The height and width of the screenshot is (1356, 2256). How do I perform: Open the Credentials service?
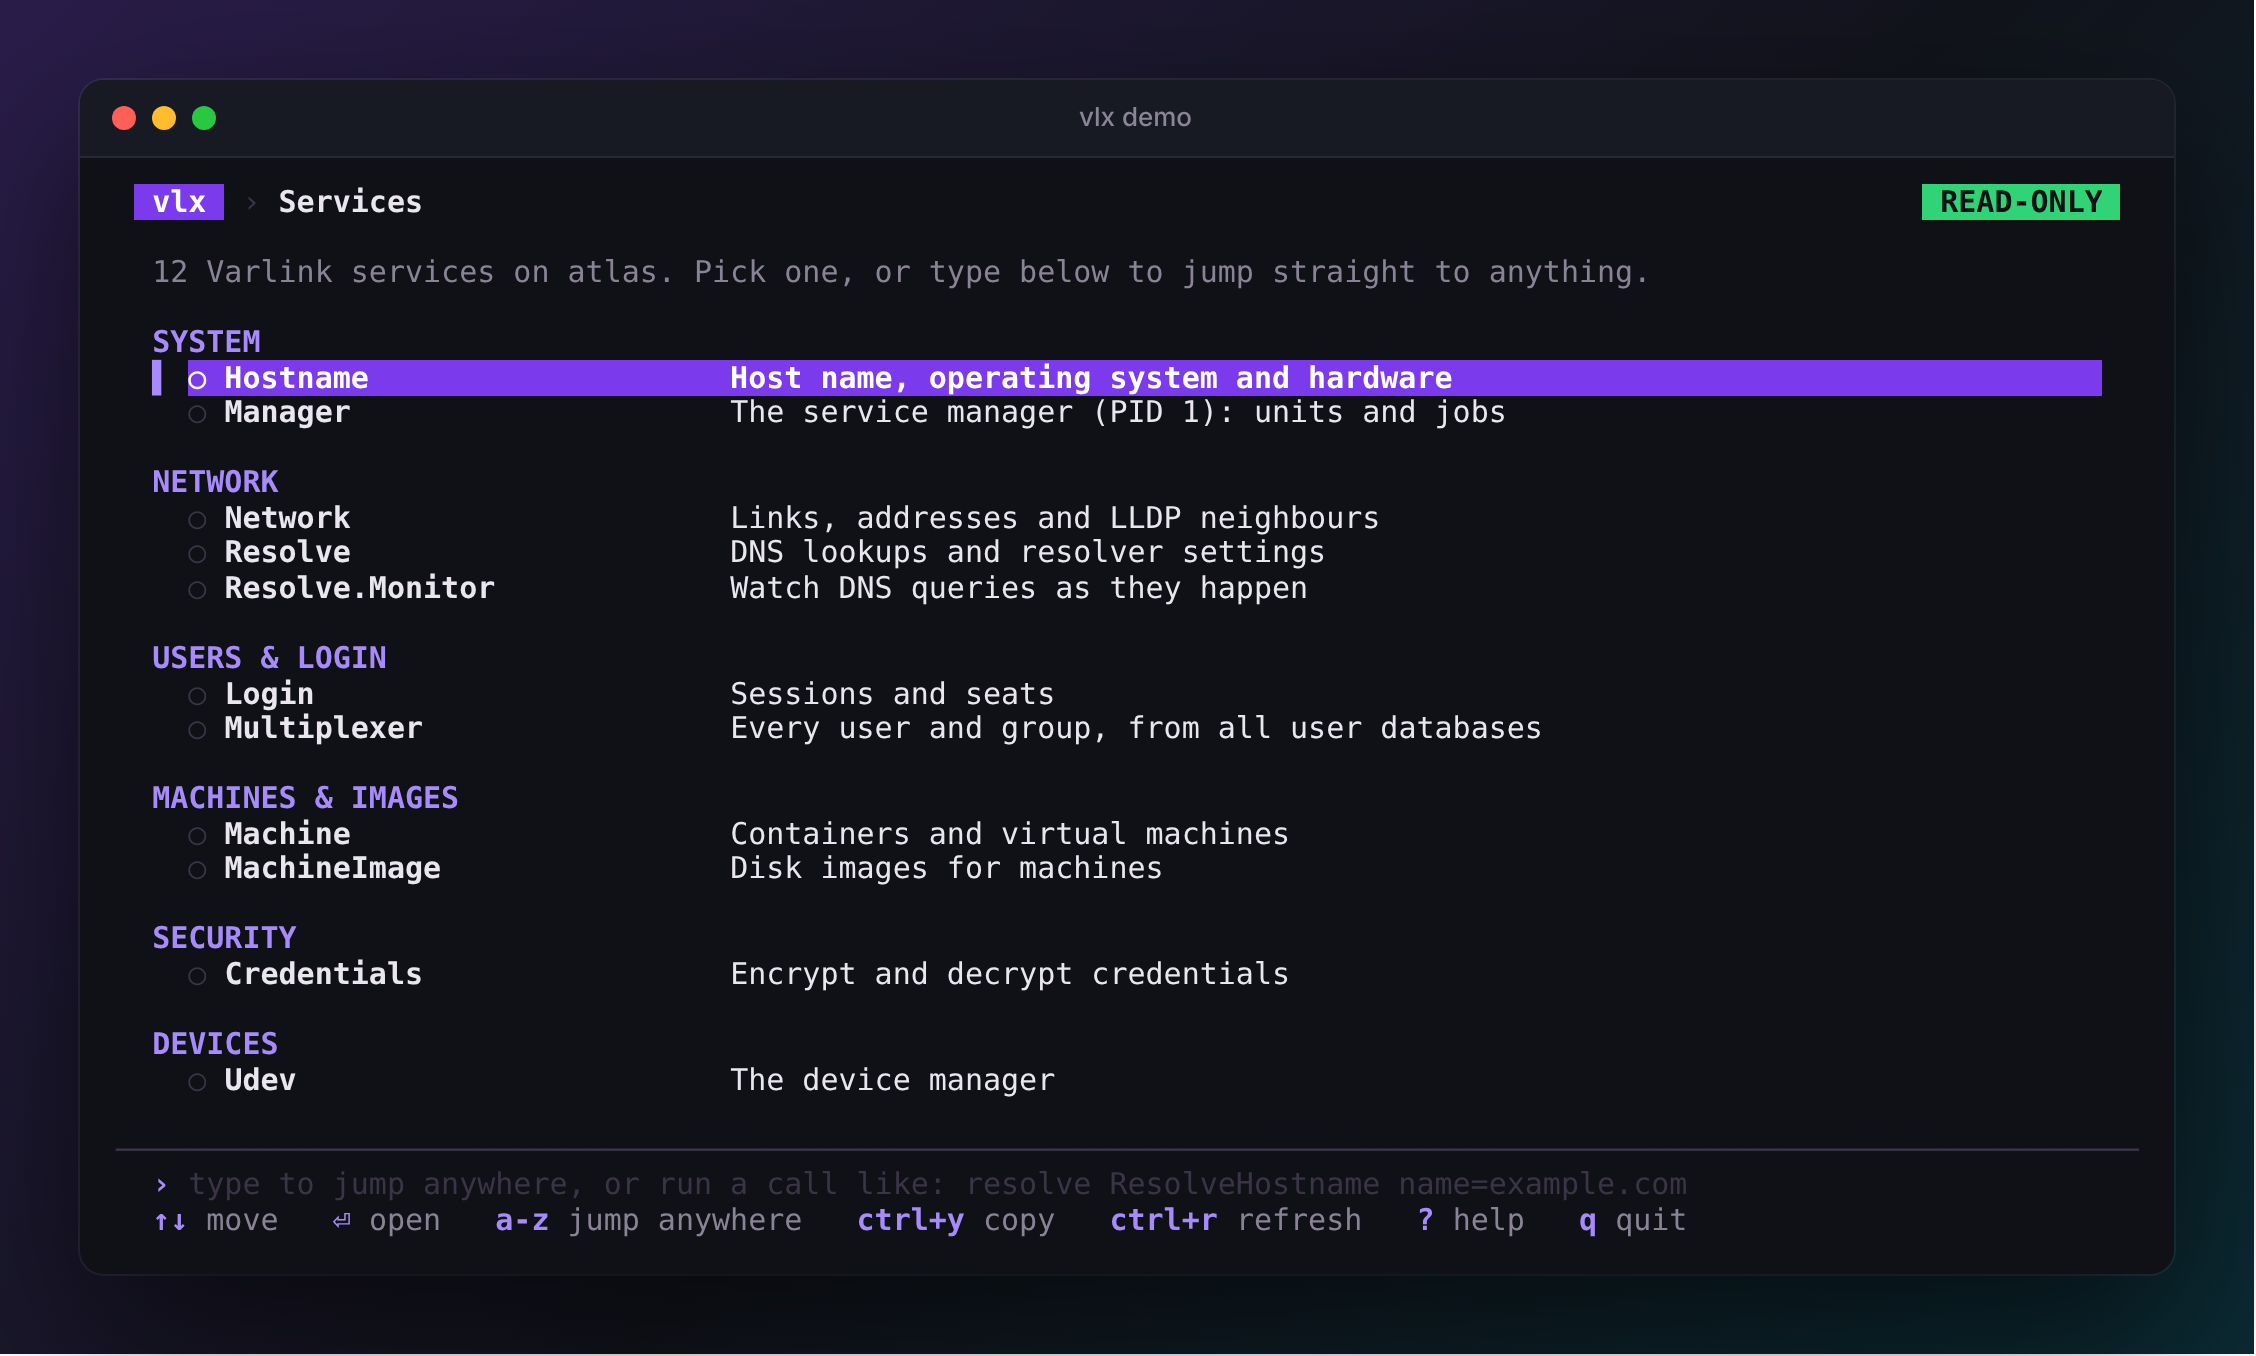323,974
